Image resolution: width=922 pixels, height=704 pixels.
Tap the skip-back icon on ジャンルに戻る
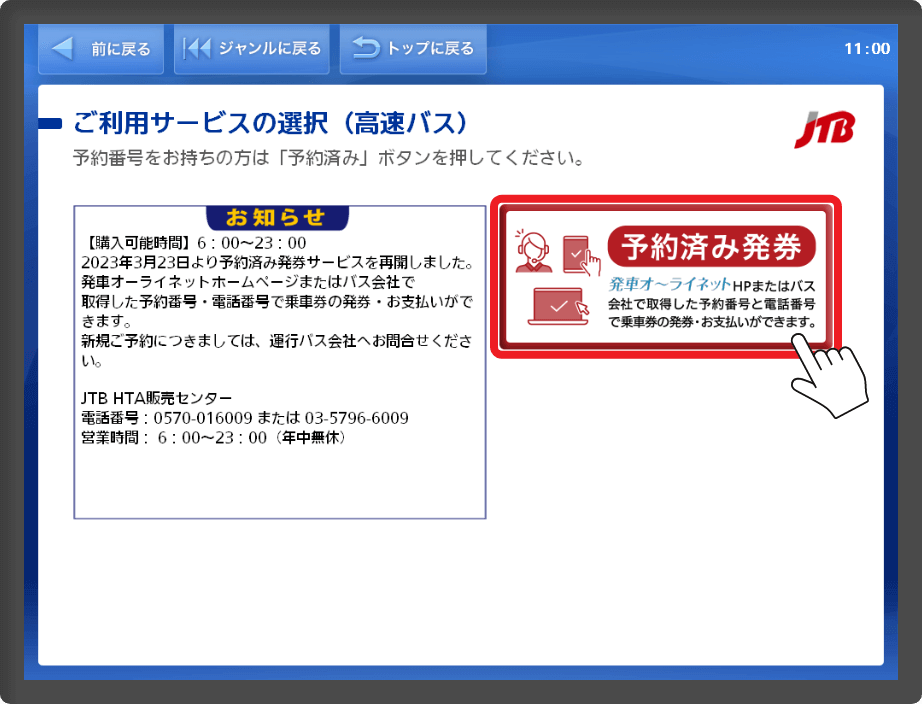coord(197,48)
